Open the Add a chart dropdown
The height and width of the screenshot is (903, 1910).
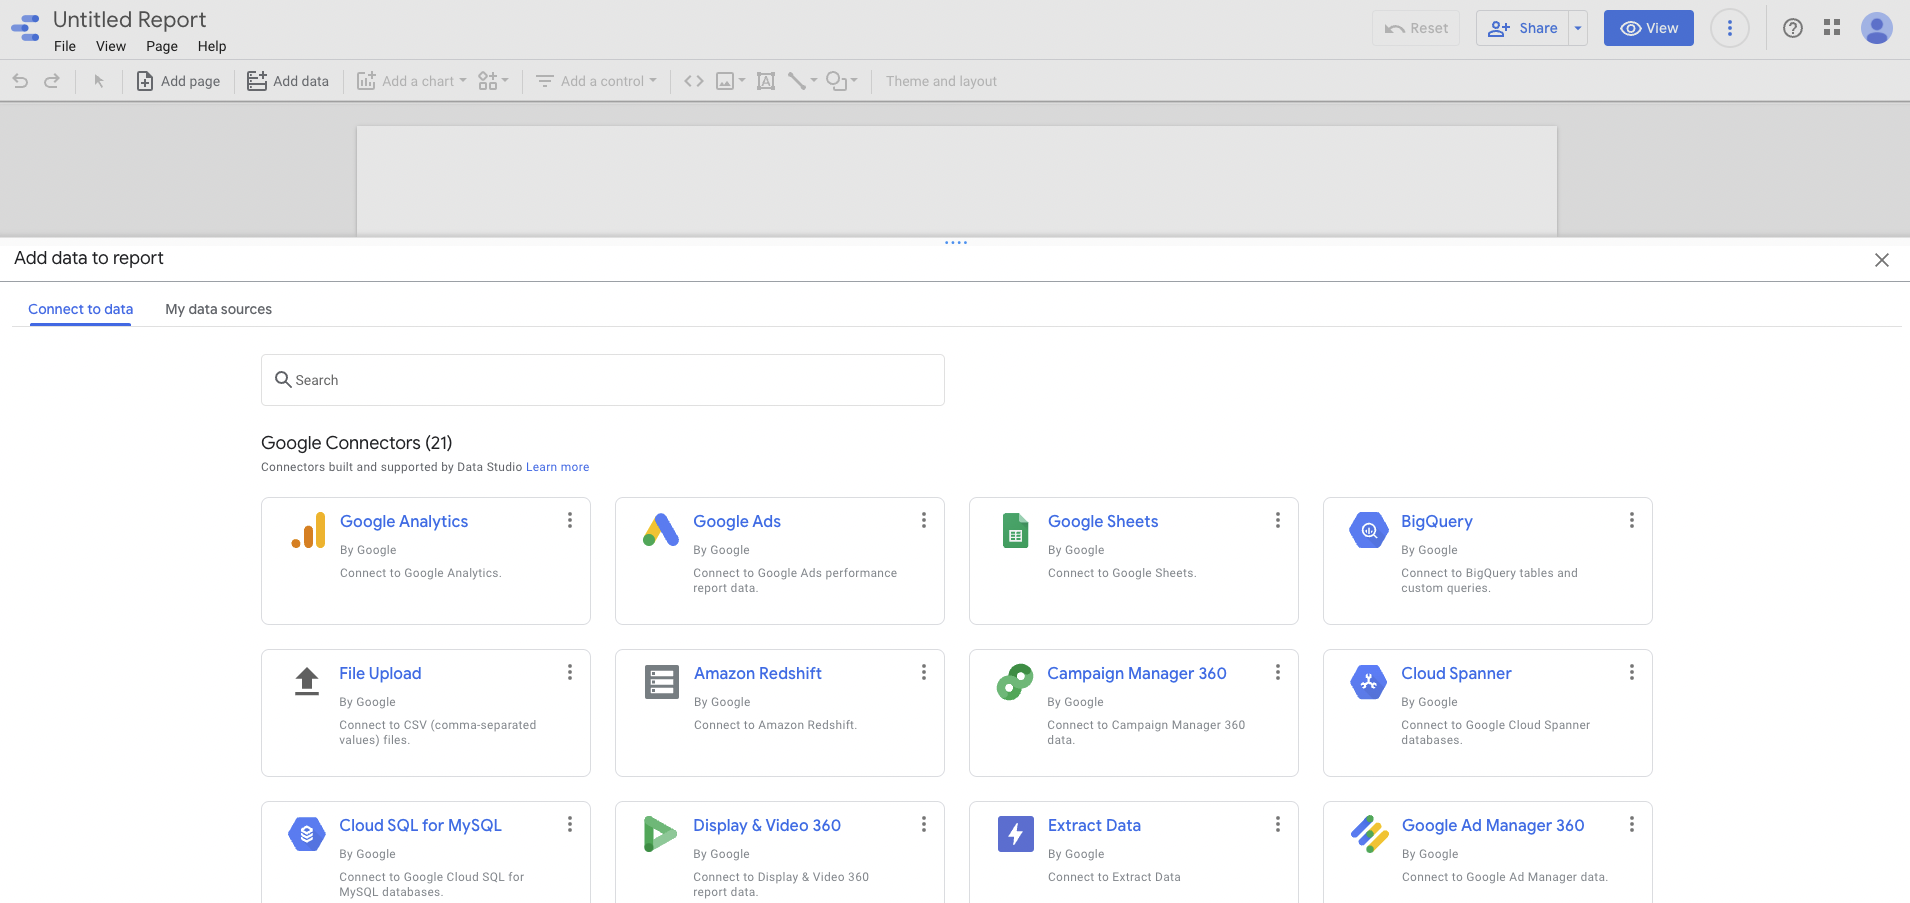click(x=412, y=81)
